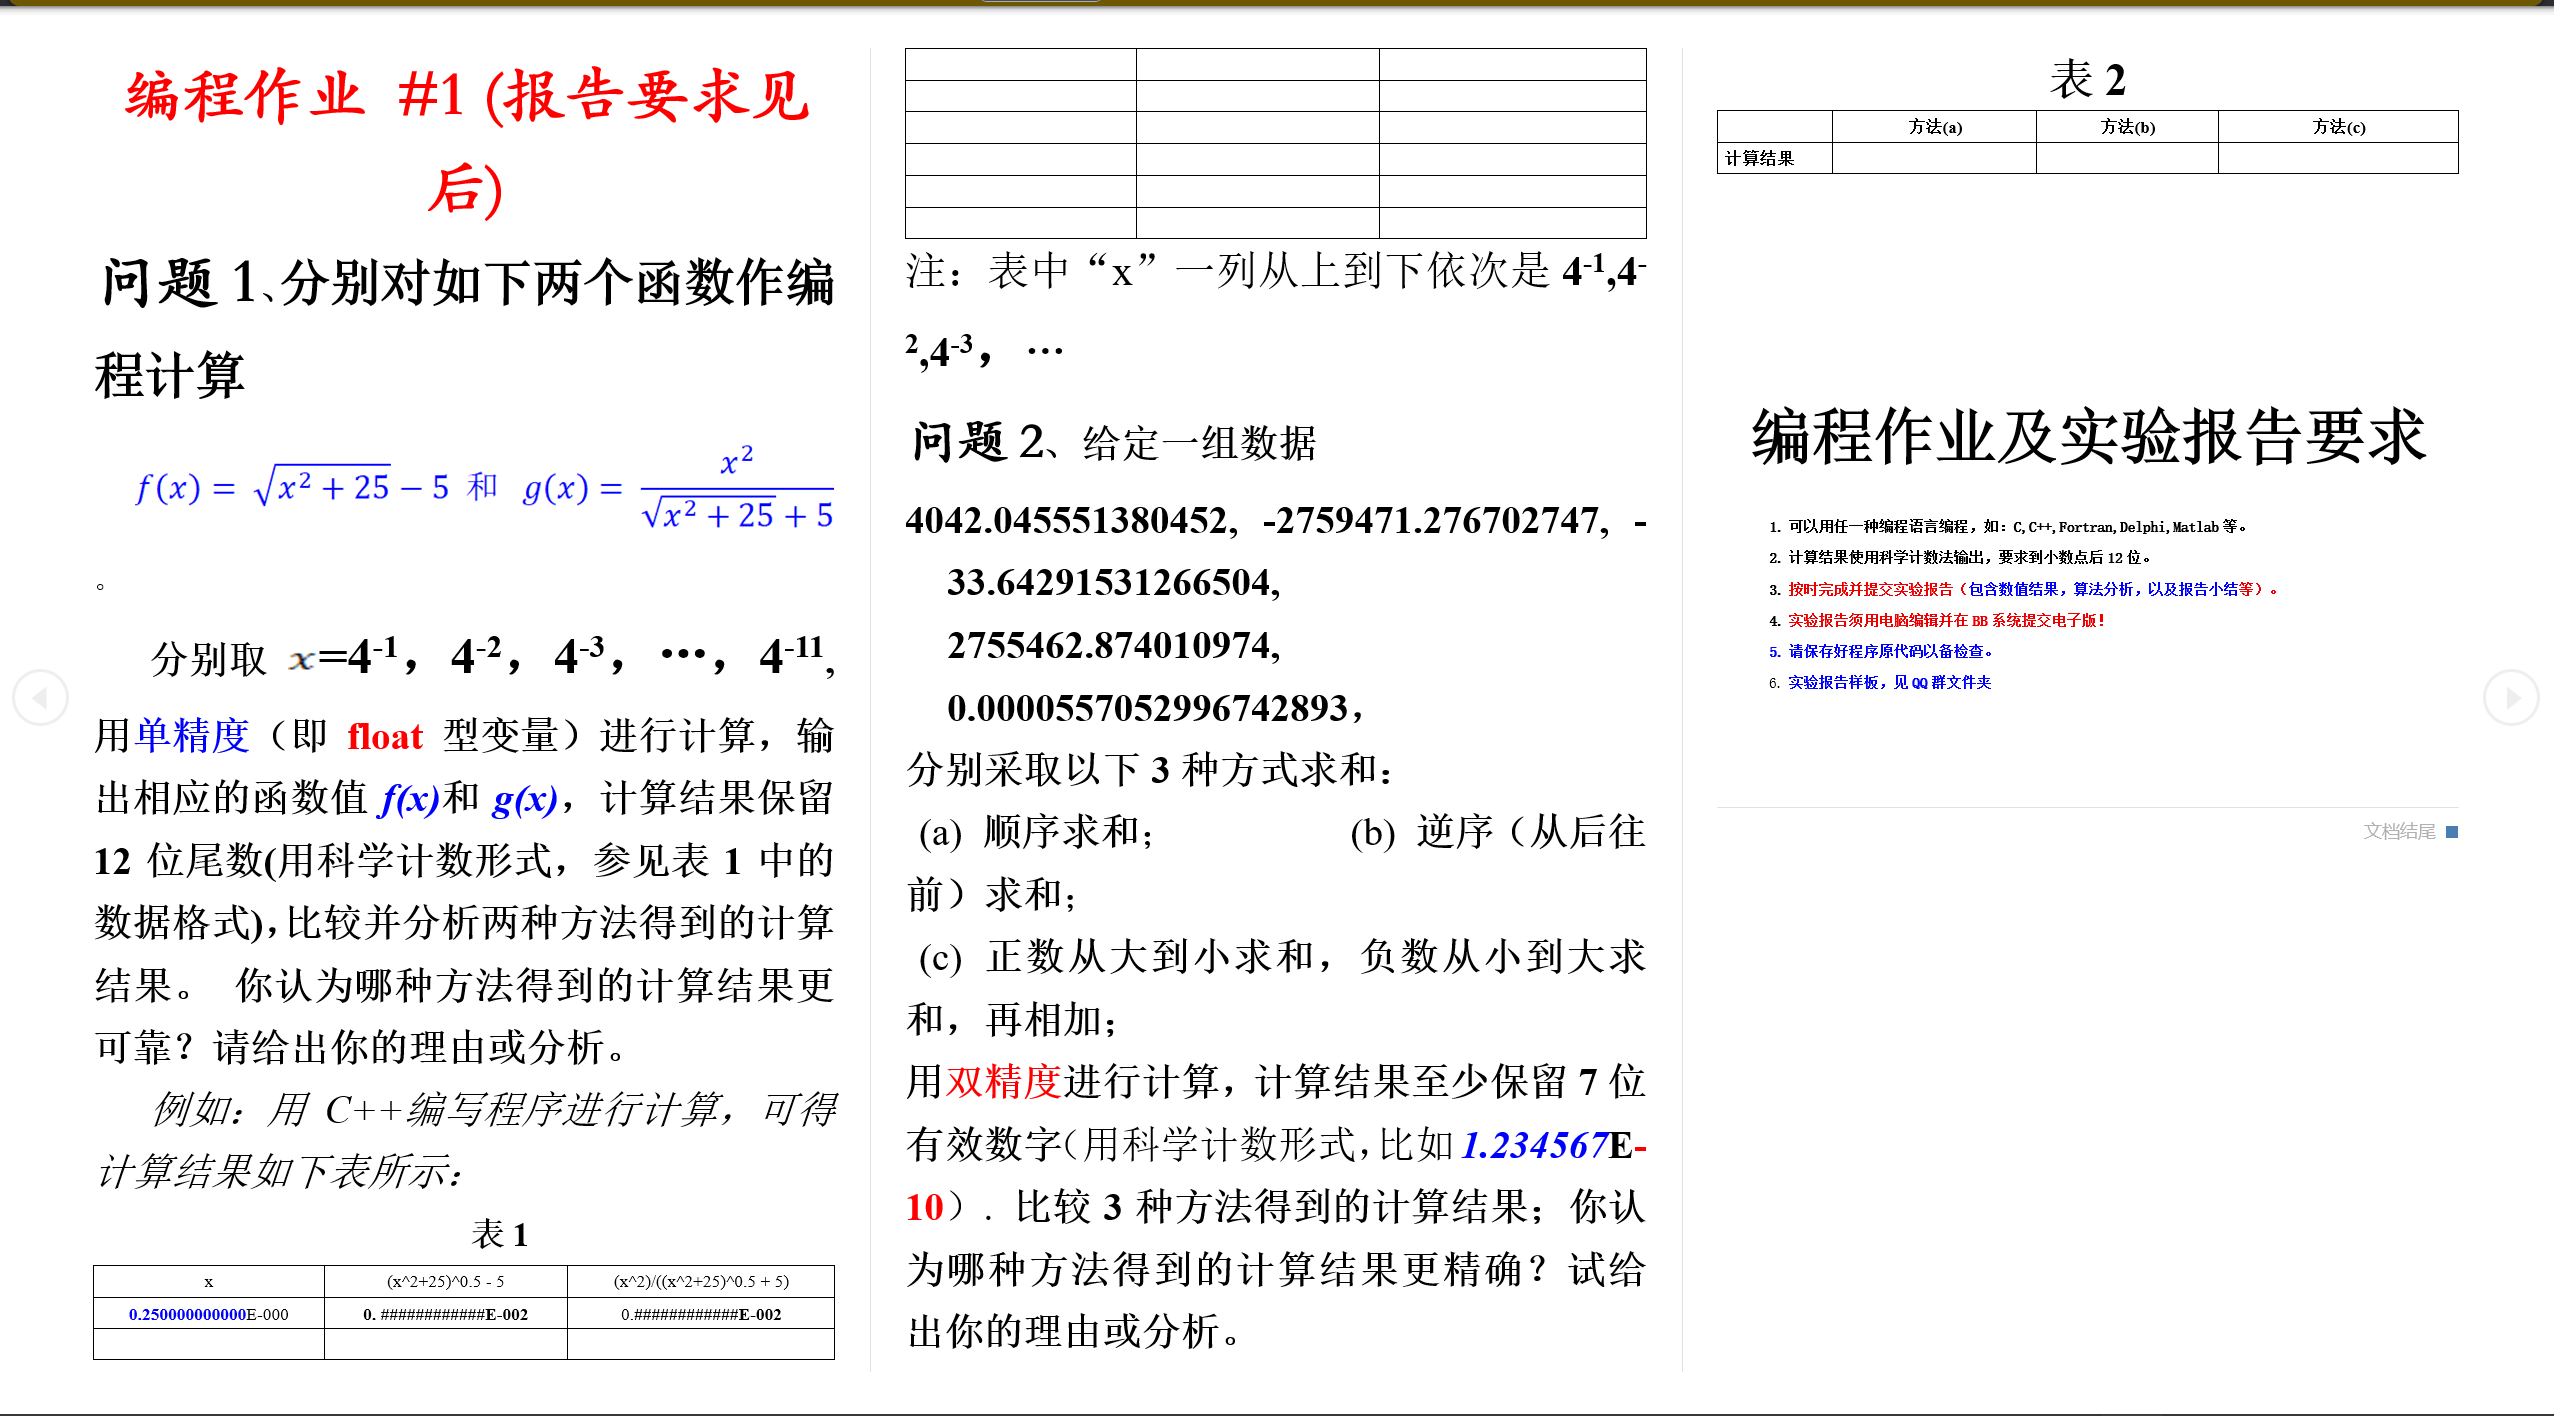Click the header cell (x^2+25)^0.5 - 5
The height and width of the screenshot is (1416, 2554).
click(445, 1281)
